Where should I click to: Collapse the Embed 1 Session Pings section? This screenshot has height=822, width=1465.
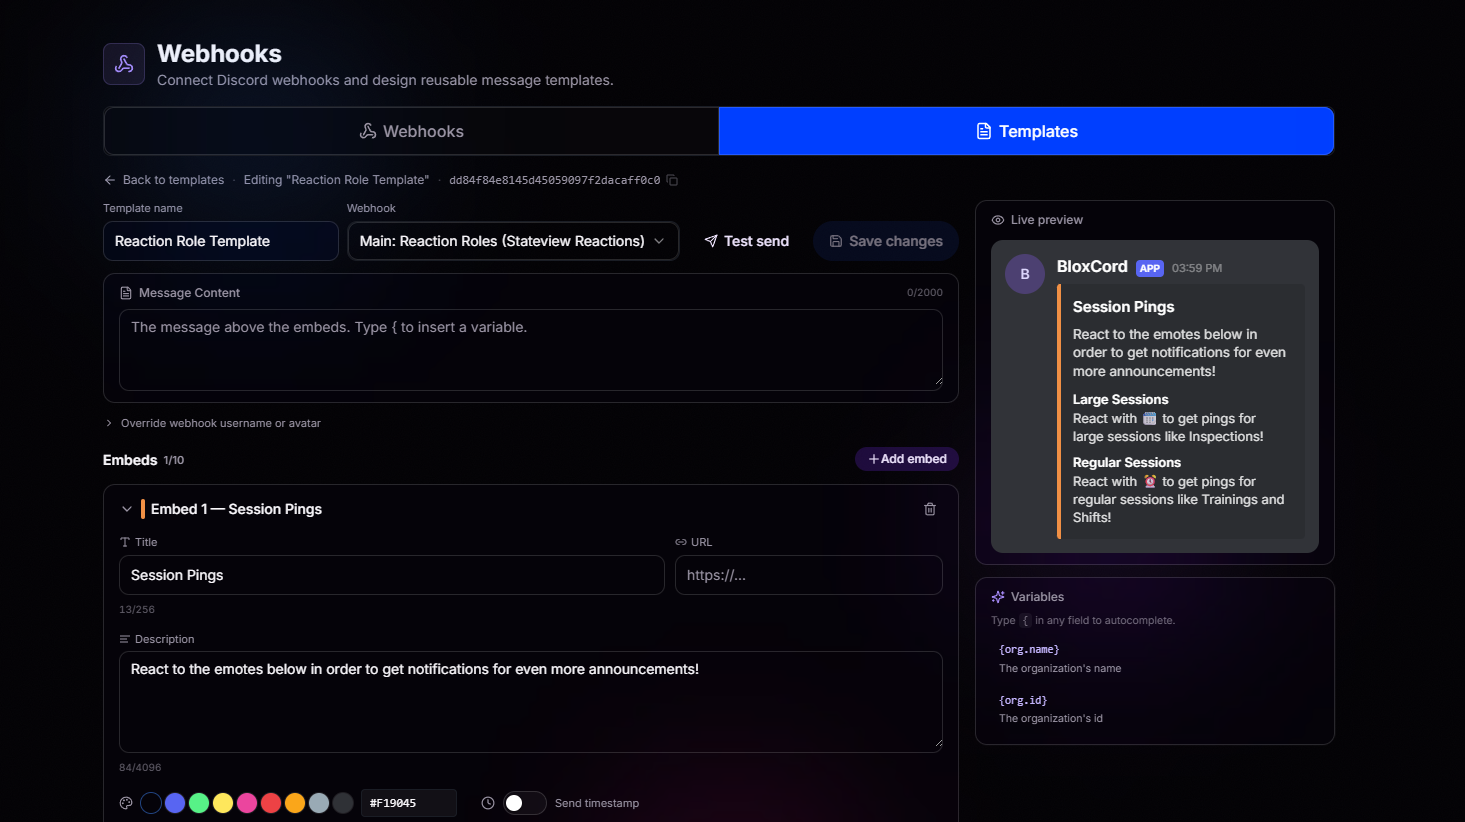(127, 509)
